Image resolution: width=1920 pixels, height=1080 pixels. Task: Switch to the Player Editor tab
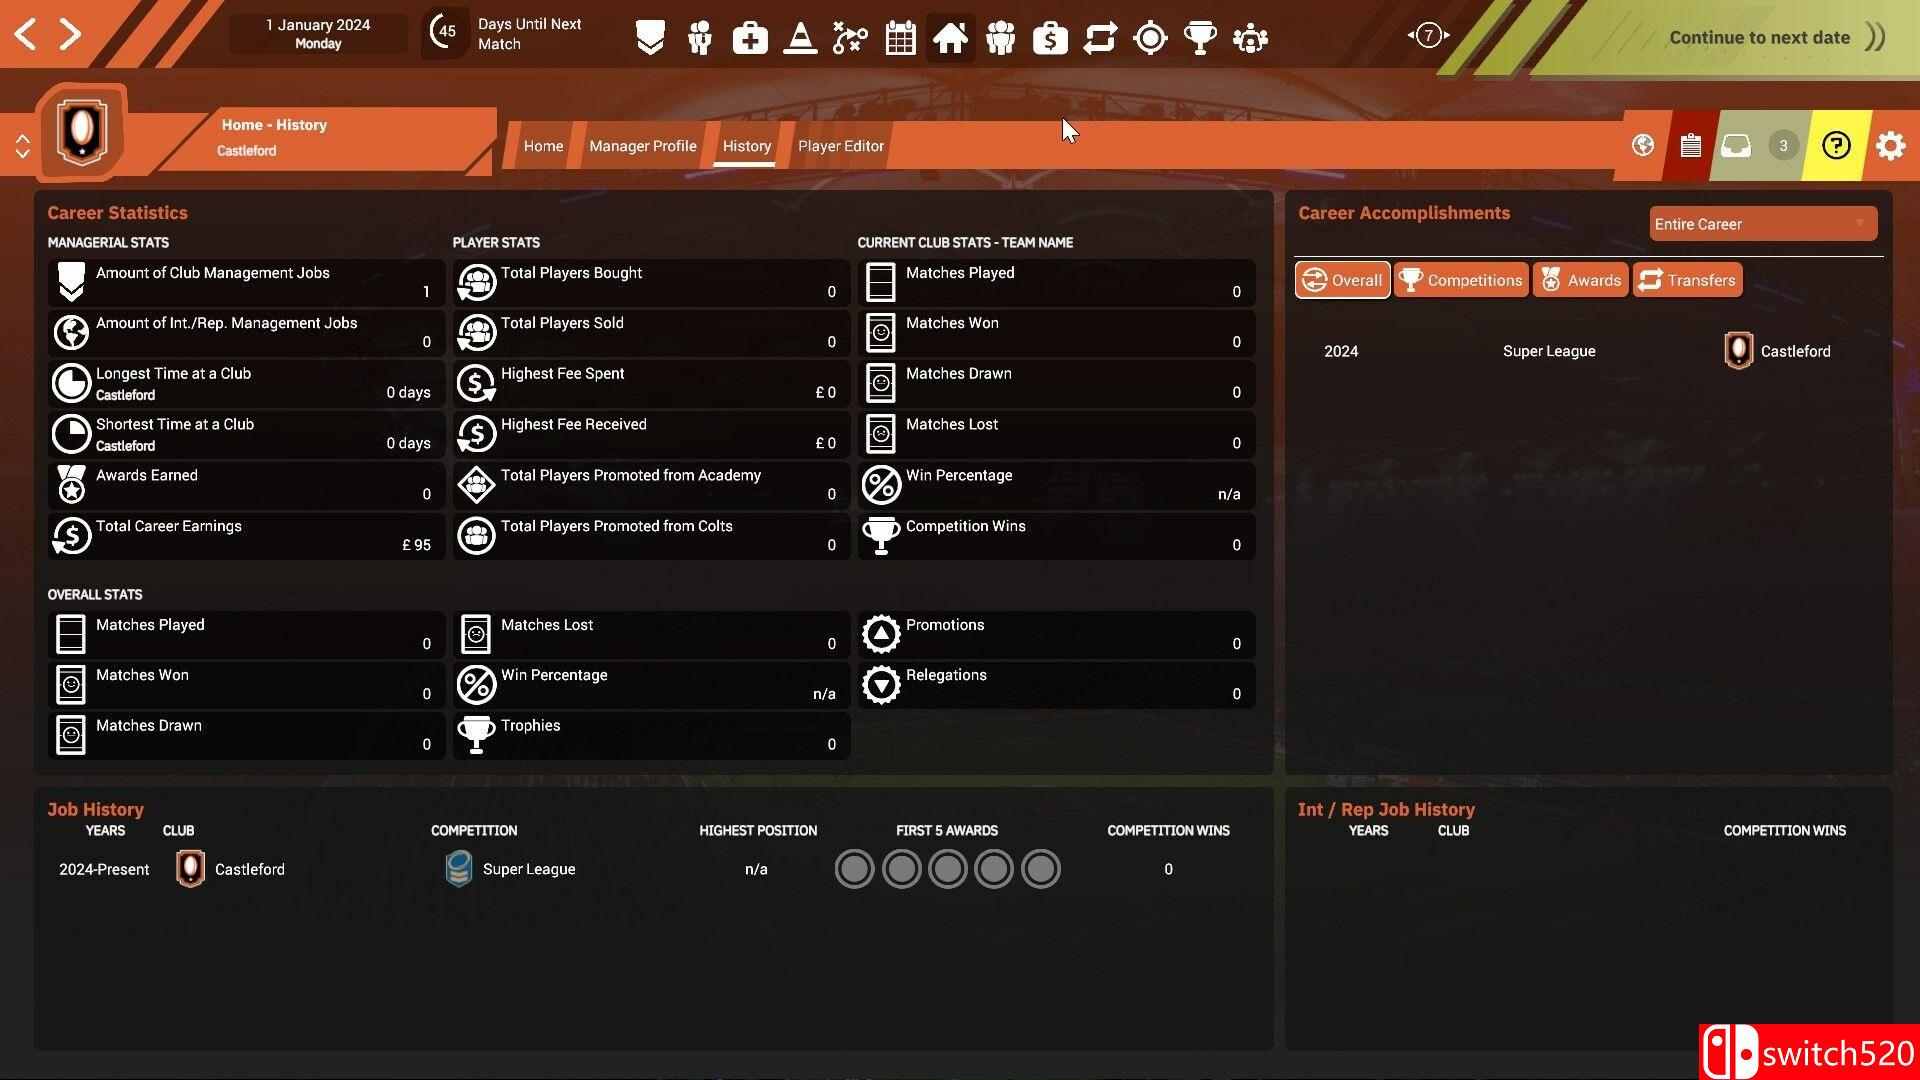840,146
